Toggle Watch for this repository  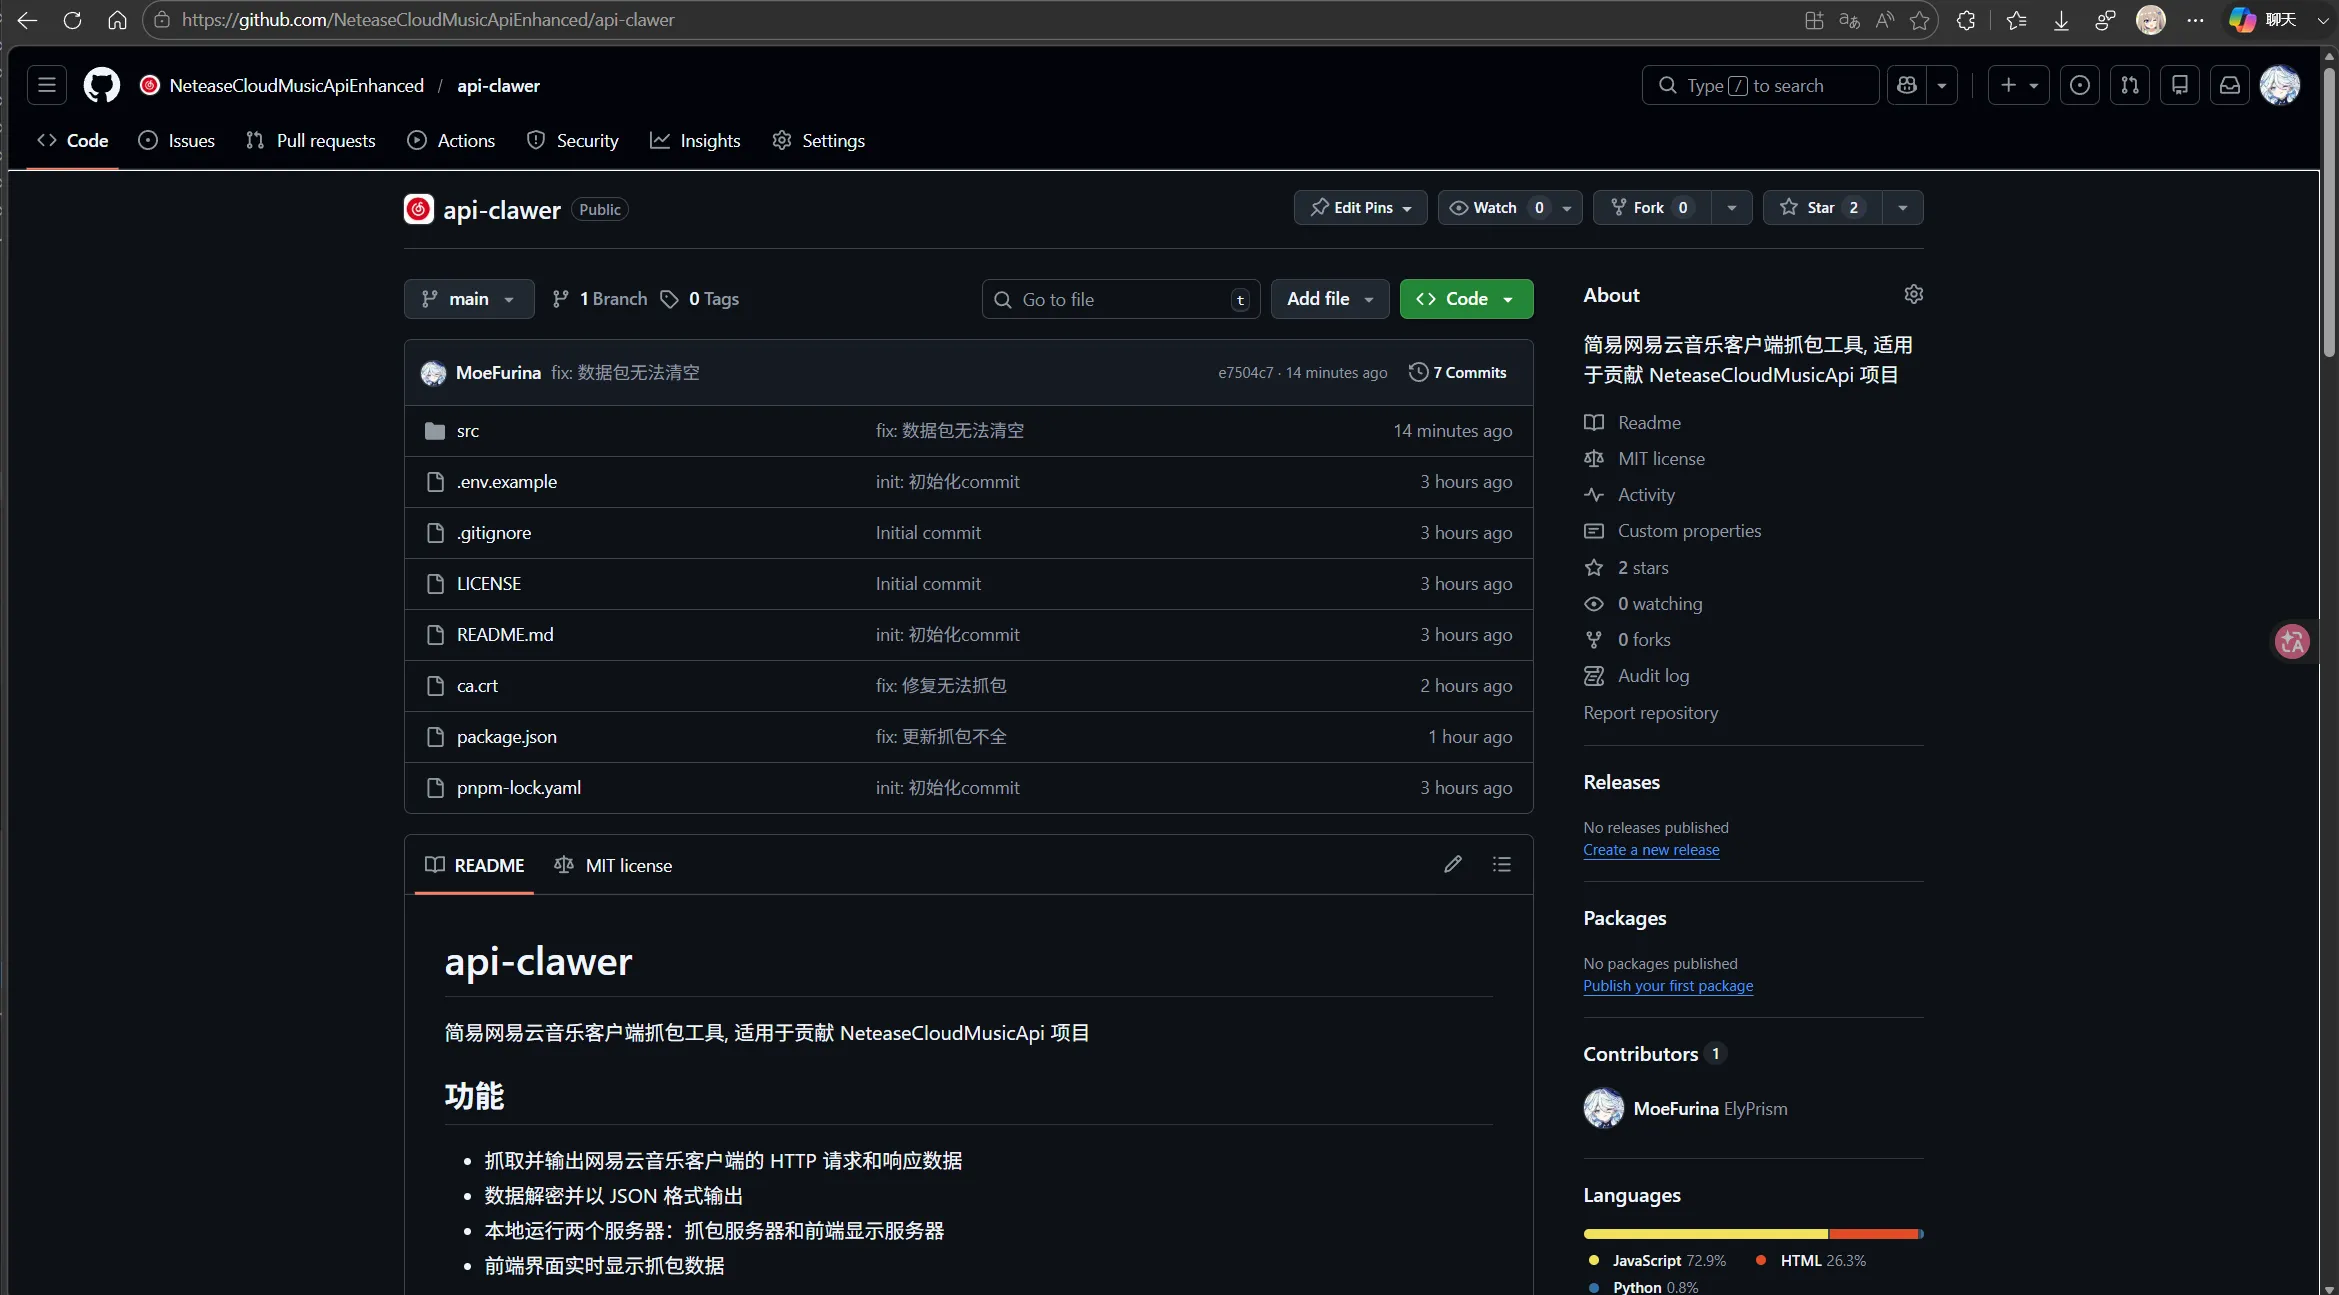coord(1495,207)
